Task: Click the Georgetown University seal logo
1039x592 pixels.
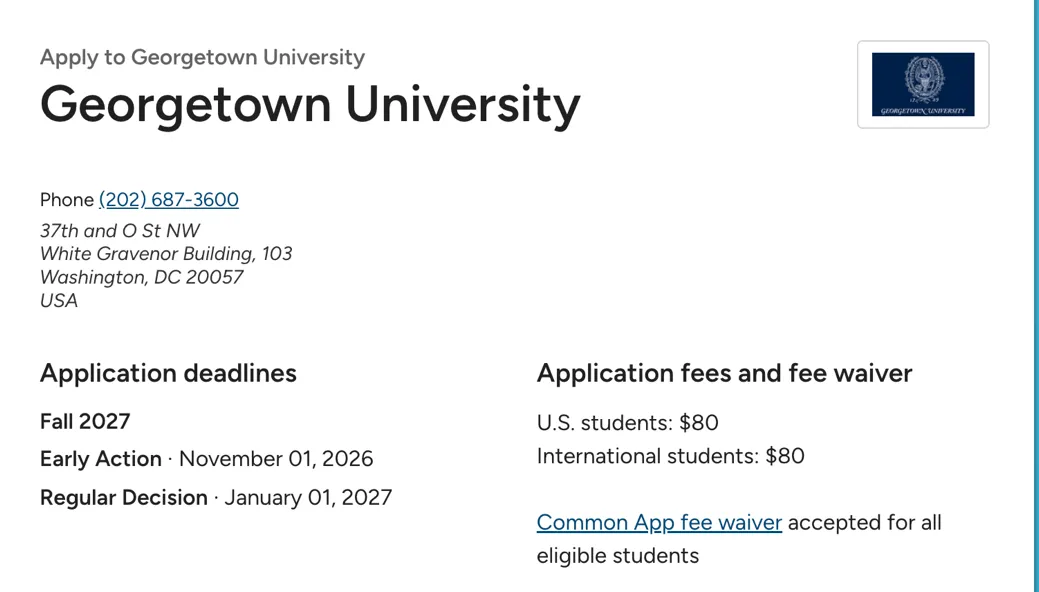Action: pyautogui.click(x=923, y=84)
